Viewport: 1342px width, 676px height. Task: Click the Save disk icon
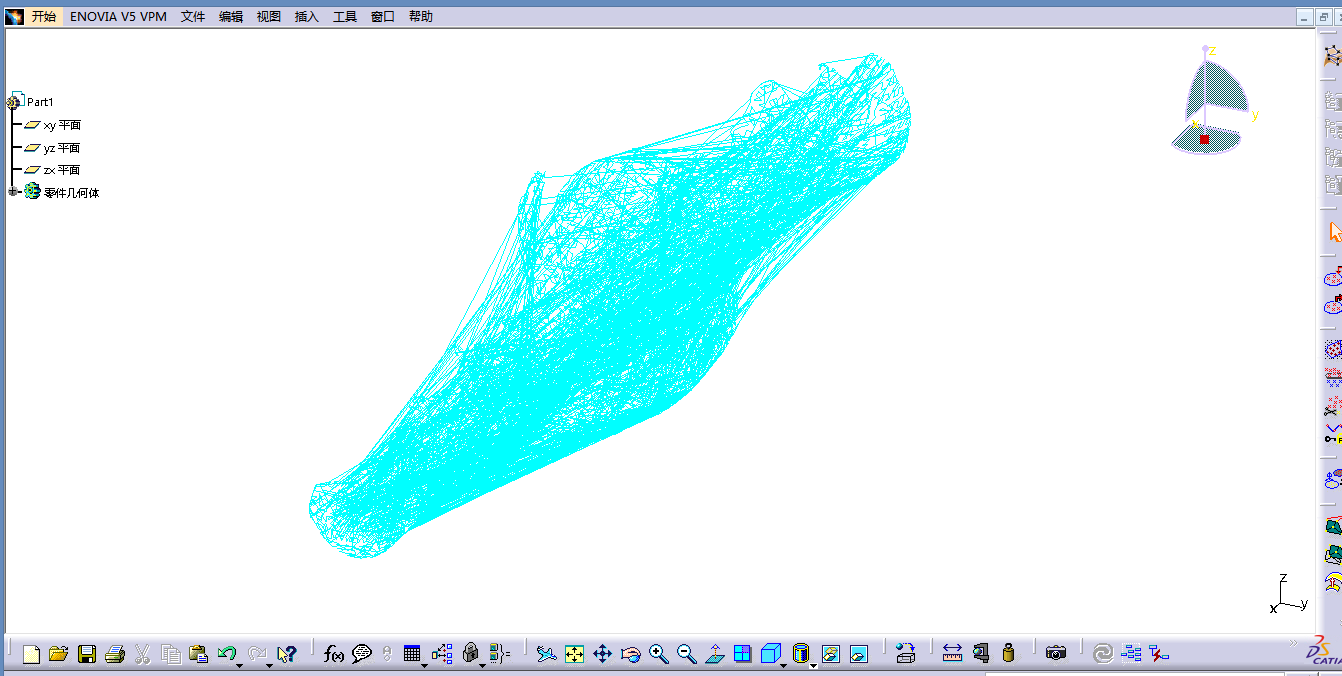pyautogui.click(x=87, y=654)
